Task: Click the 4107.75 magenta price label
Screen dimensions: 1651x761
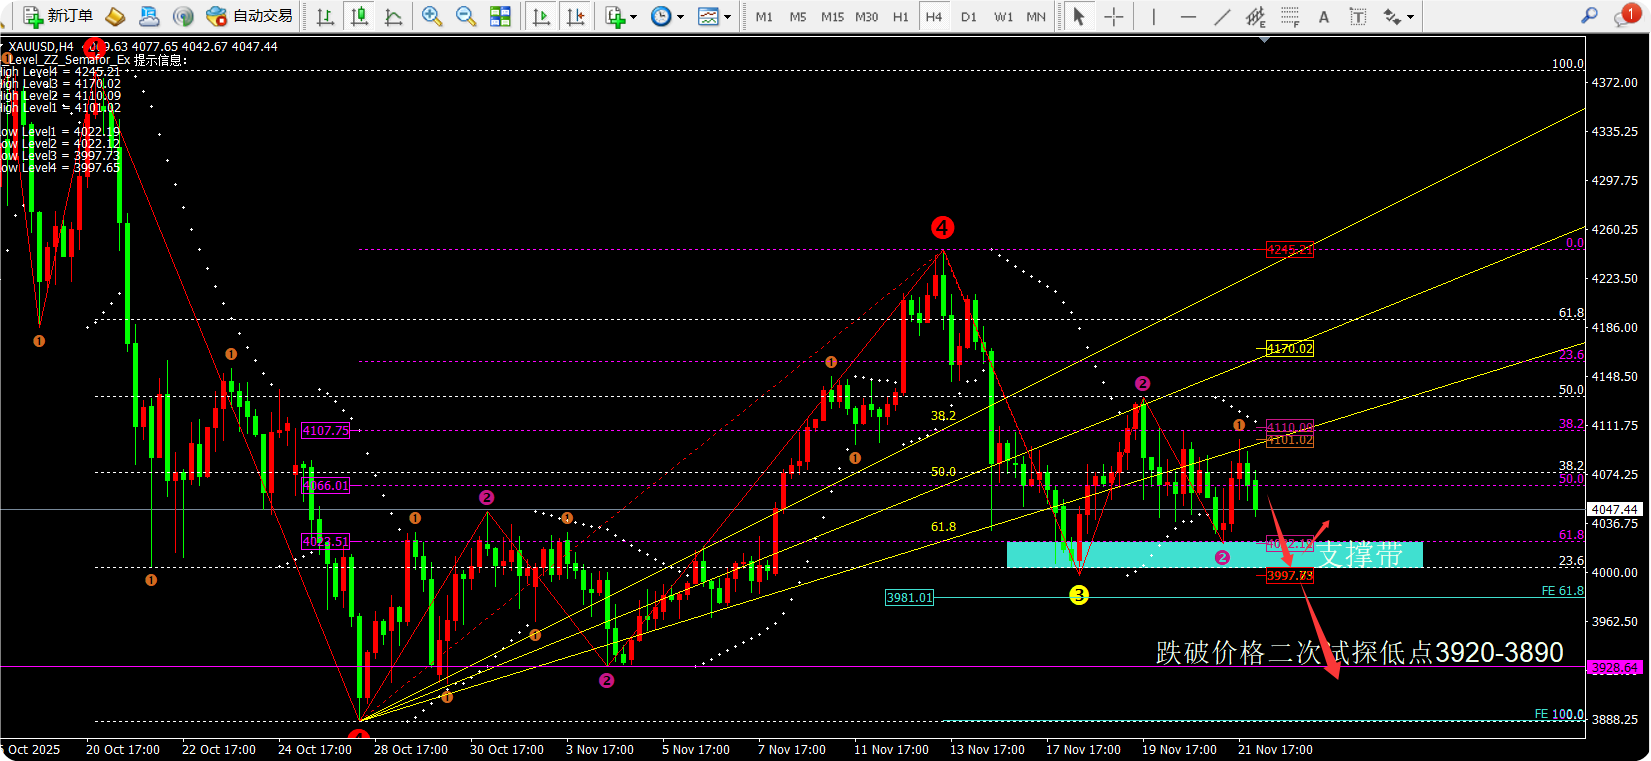Action: (326, 430)
